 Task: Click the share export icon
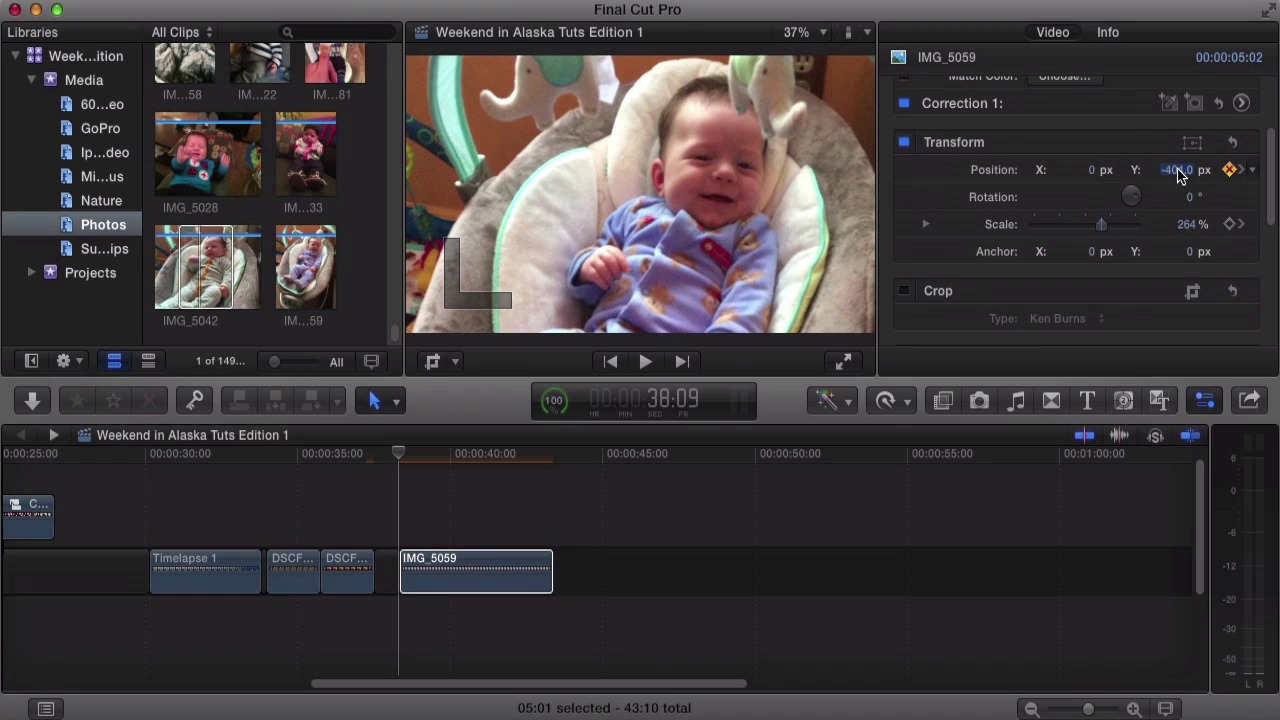1249,401
